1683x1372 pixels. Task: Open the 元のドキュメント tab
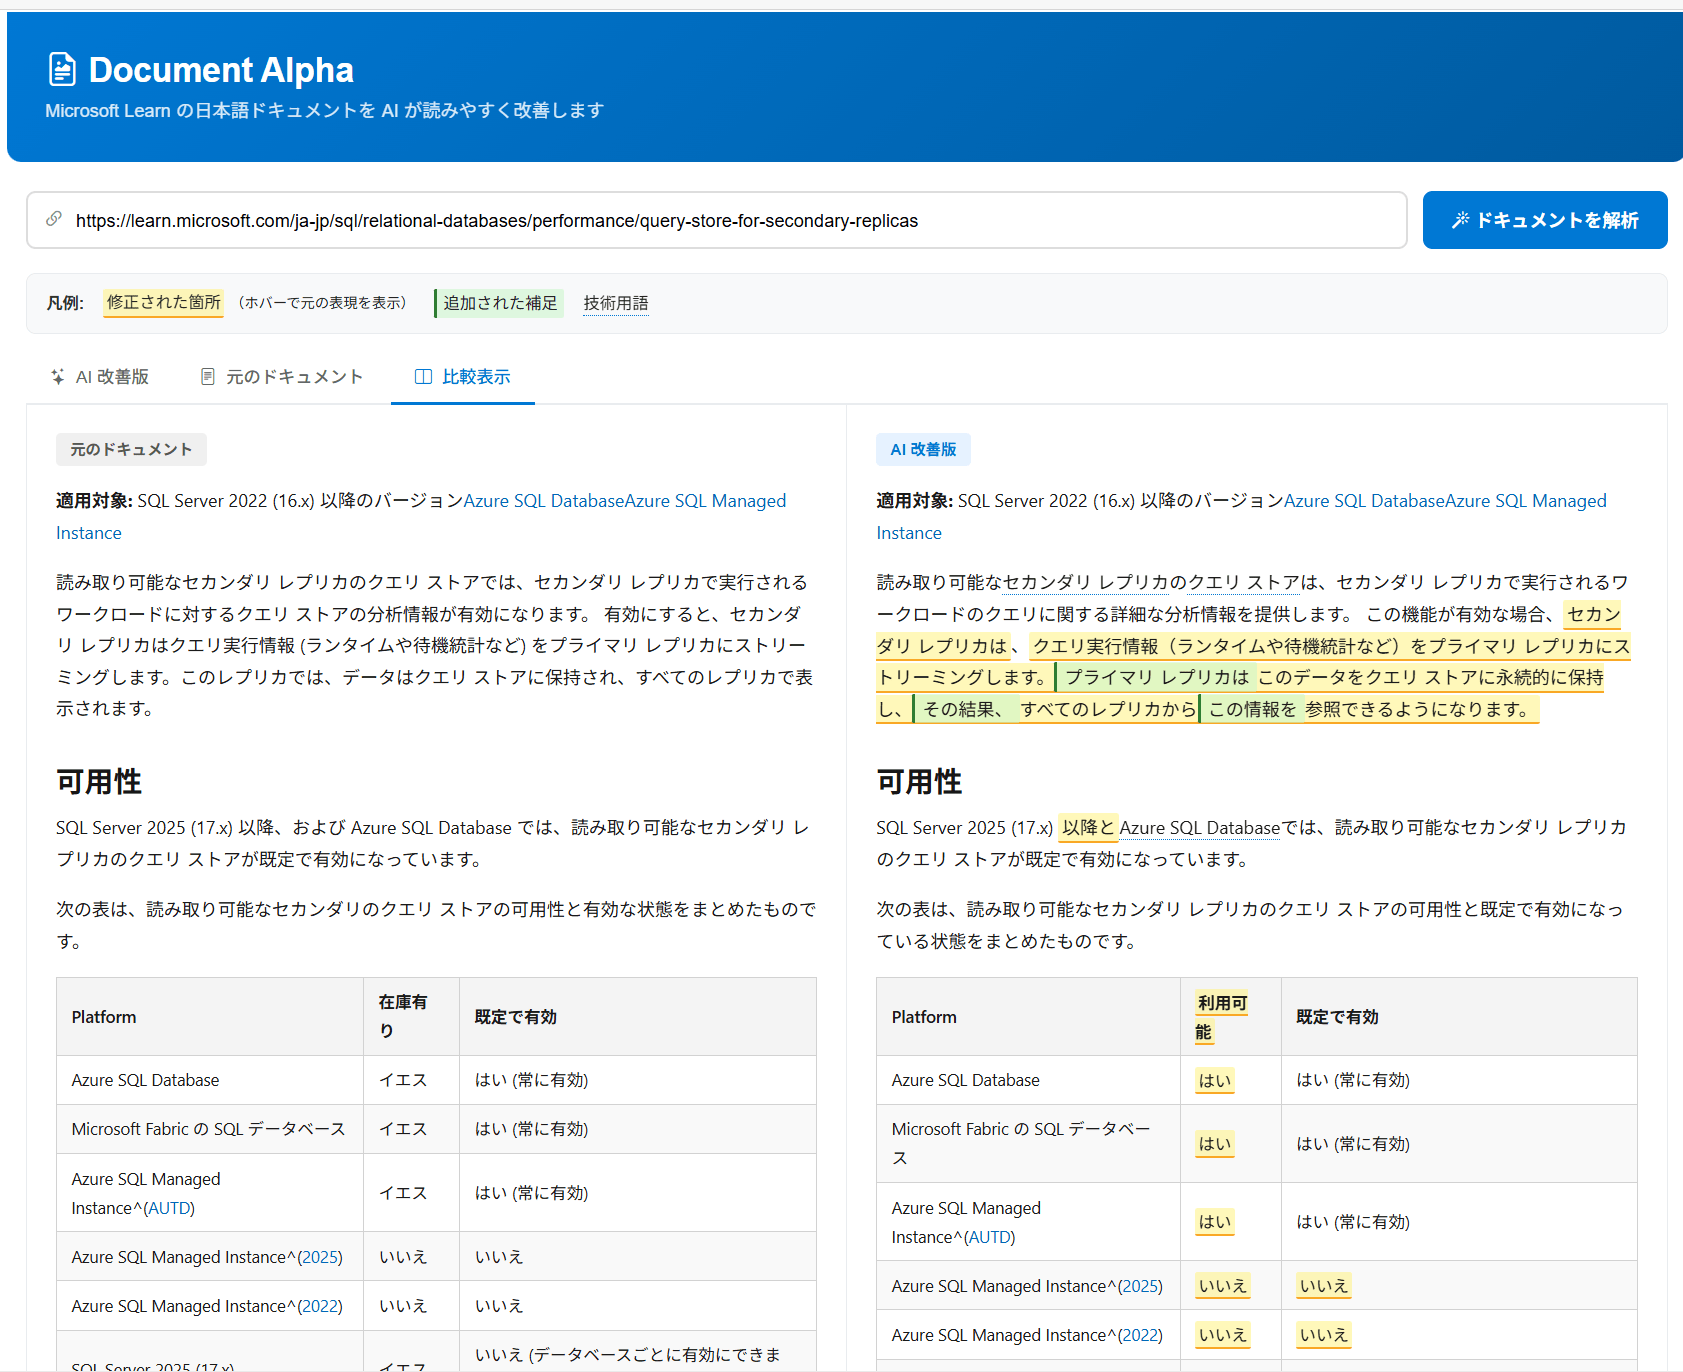[281, 377]
